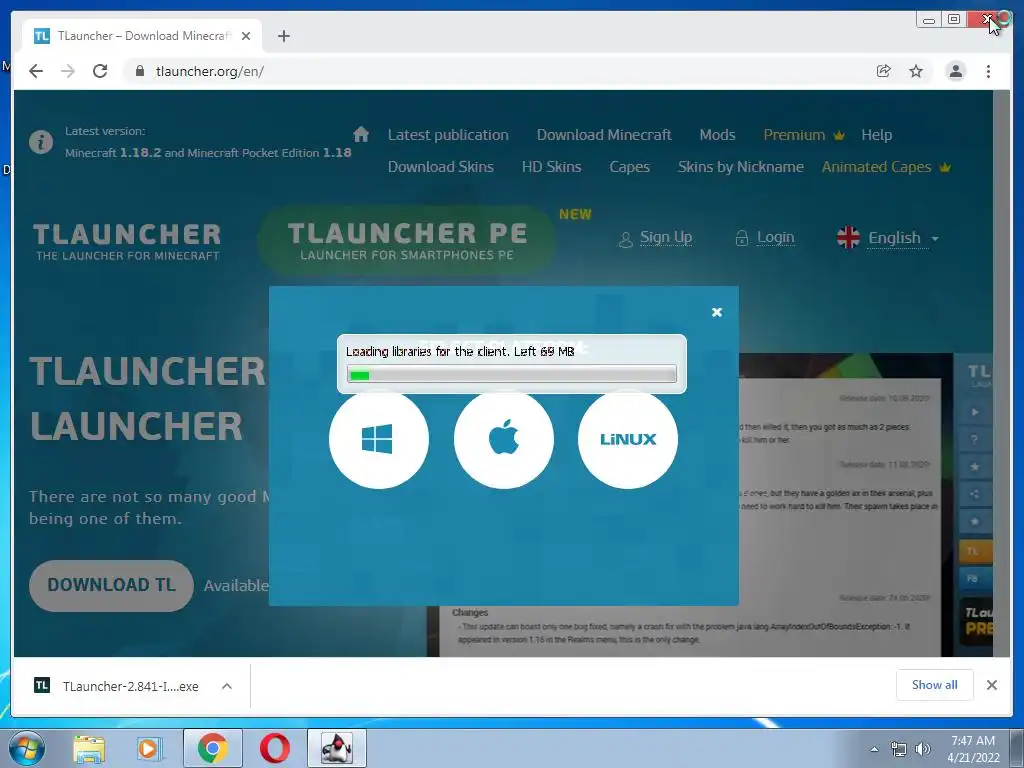Open Opera browser from taskbar
Screen dimensions: 1024x768
(275, 748)
